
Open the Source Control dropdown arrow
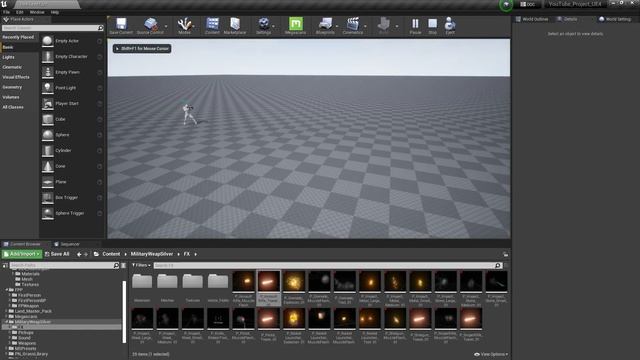(166, 27)
